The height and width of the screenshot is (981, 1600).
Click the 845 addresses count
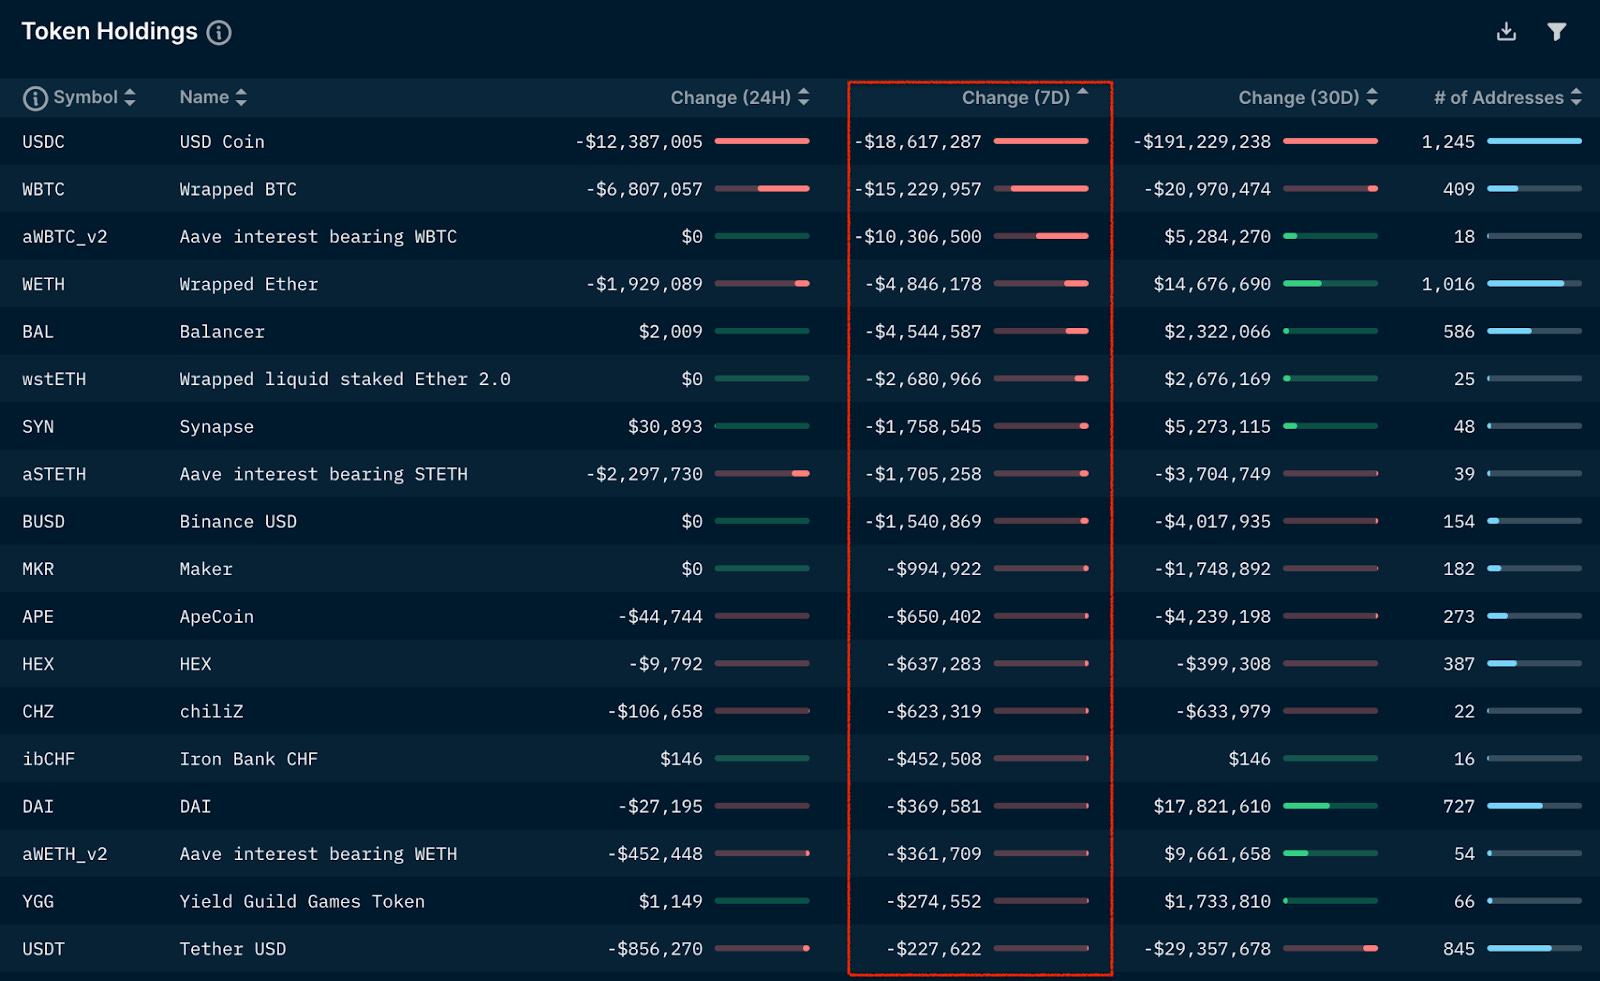coord(1459,949)
